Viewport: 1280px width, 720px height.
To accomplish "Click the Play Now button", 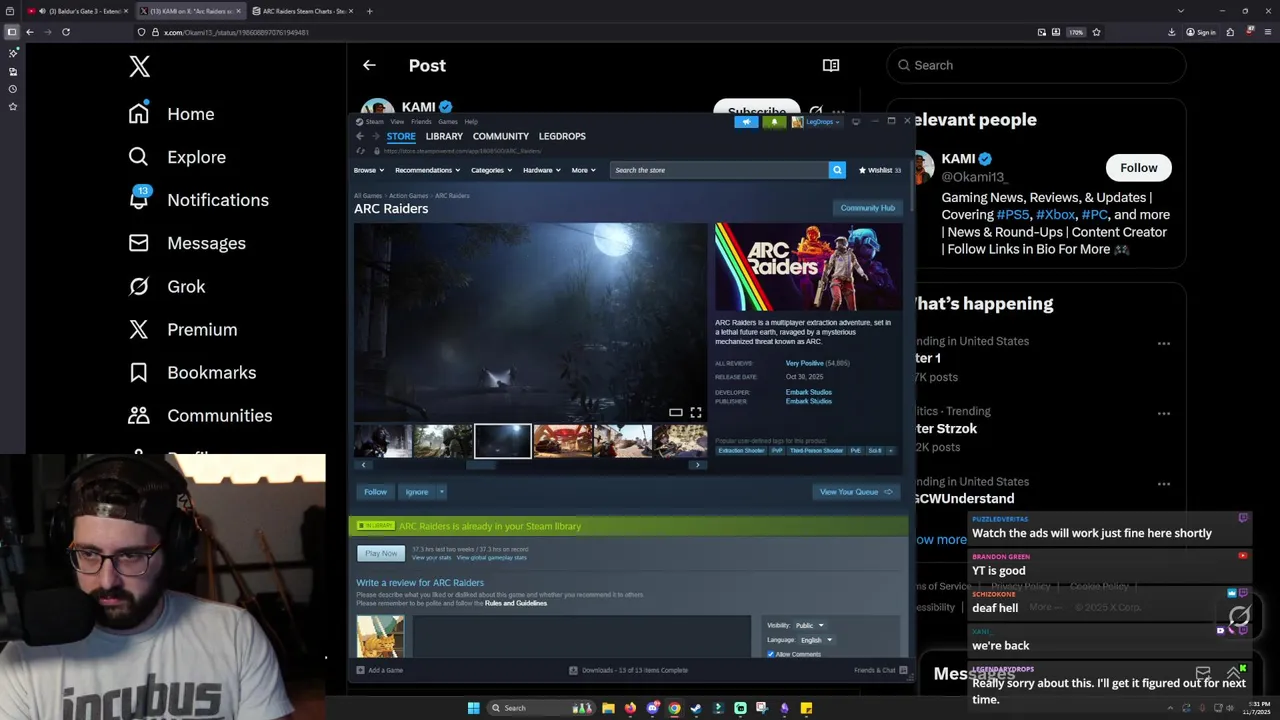I will pos(381,553).
